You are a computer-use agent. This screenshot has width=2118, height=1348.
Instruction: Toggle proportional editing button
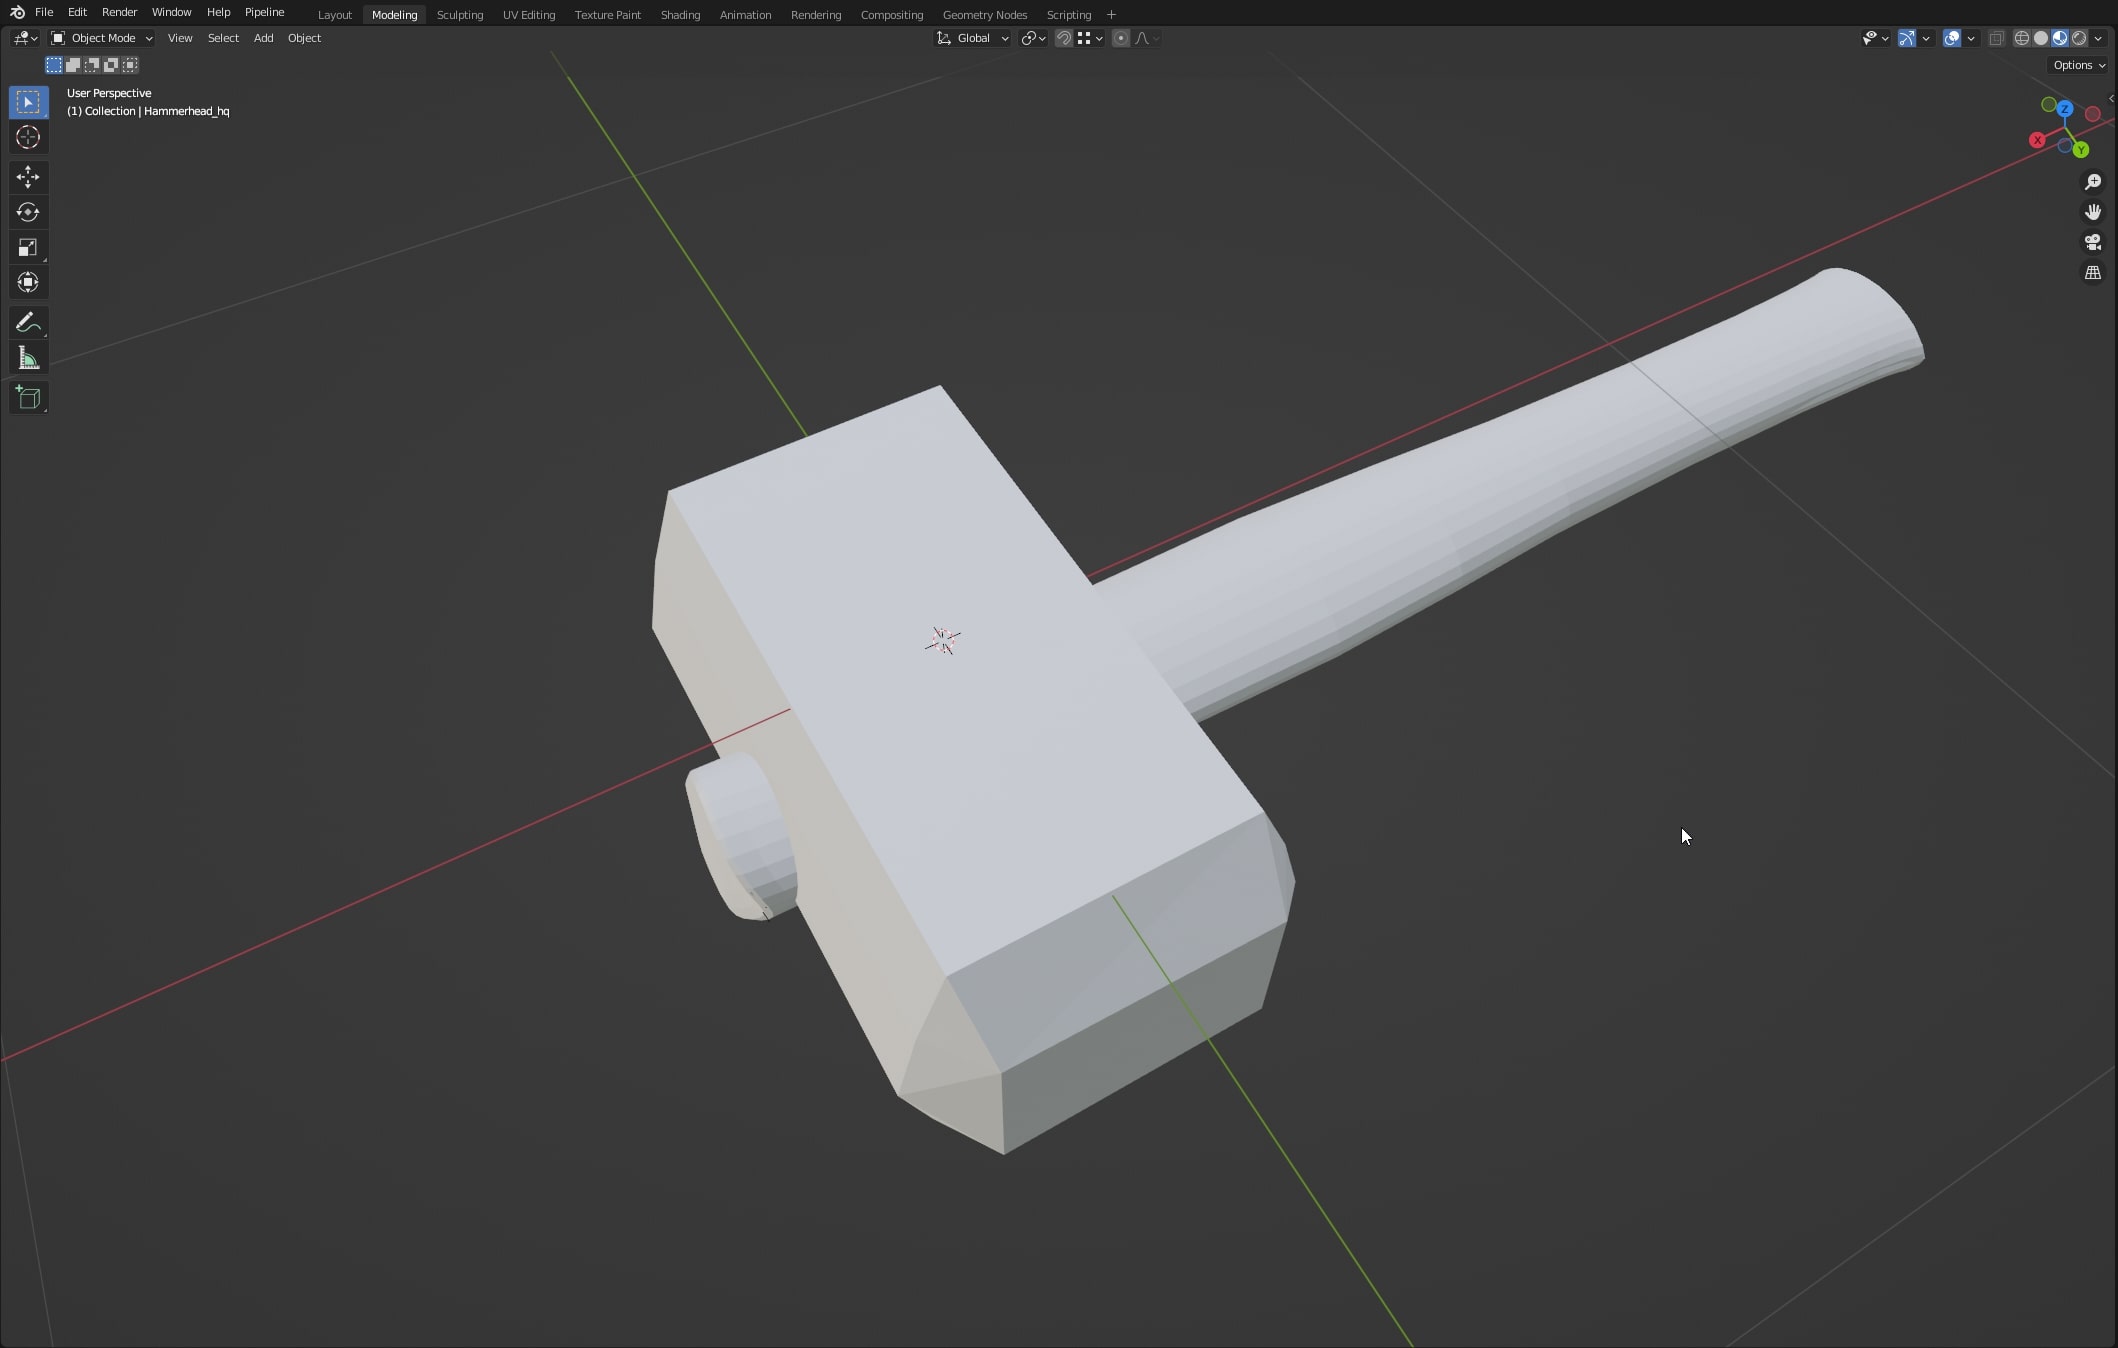[x=1120, y=38]
